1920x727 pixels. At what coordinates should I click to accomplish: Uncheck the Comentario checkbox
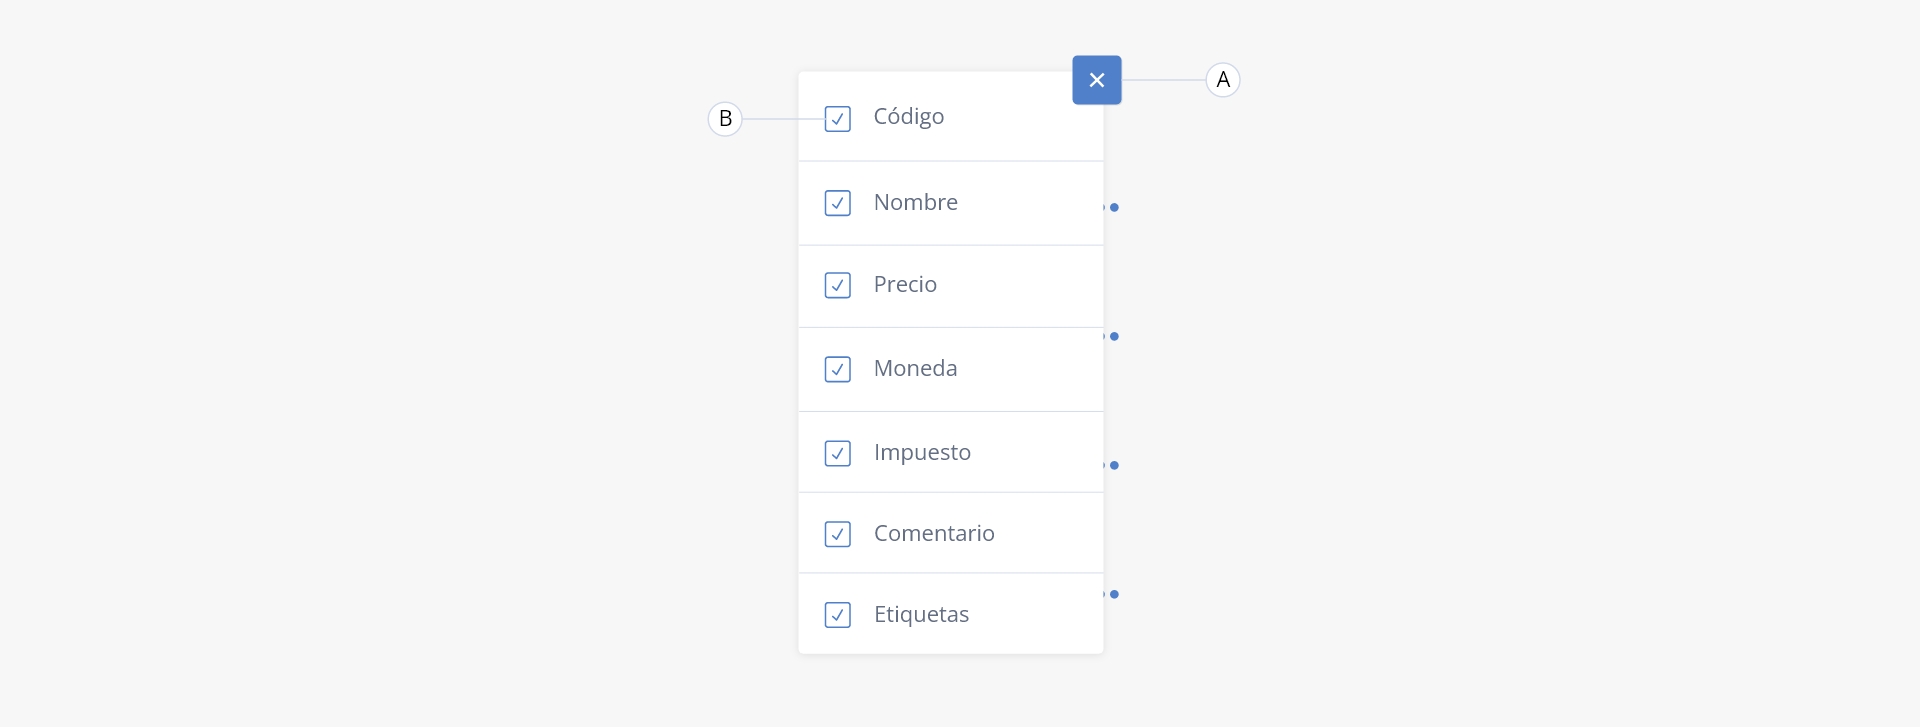[838, 534]
